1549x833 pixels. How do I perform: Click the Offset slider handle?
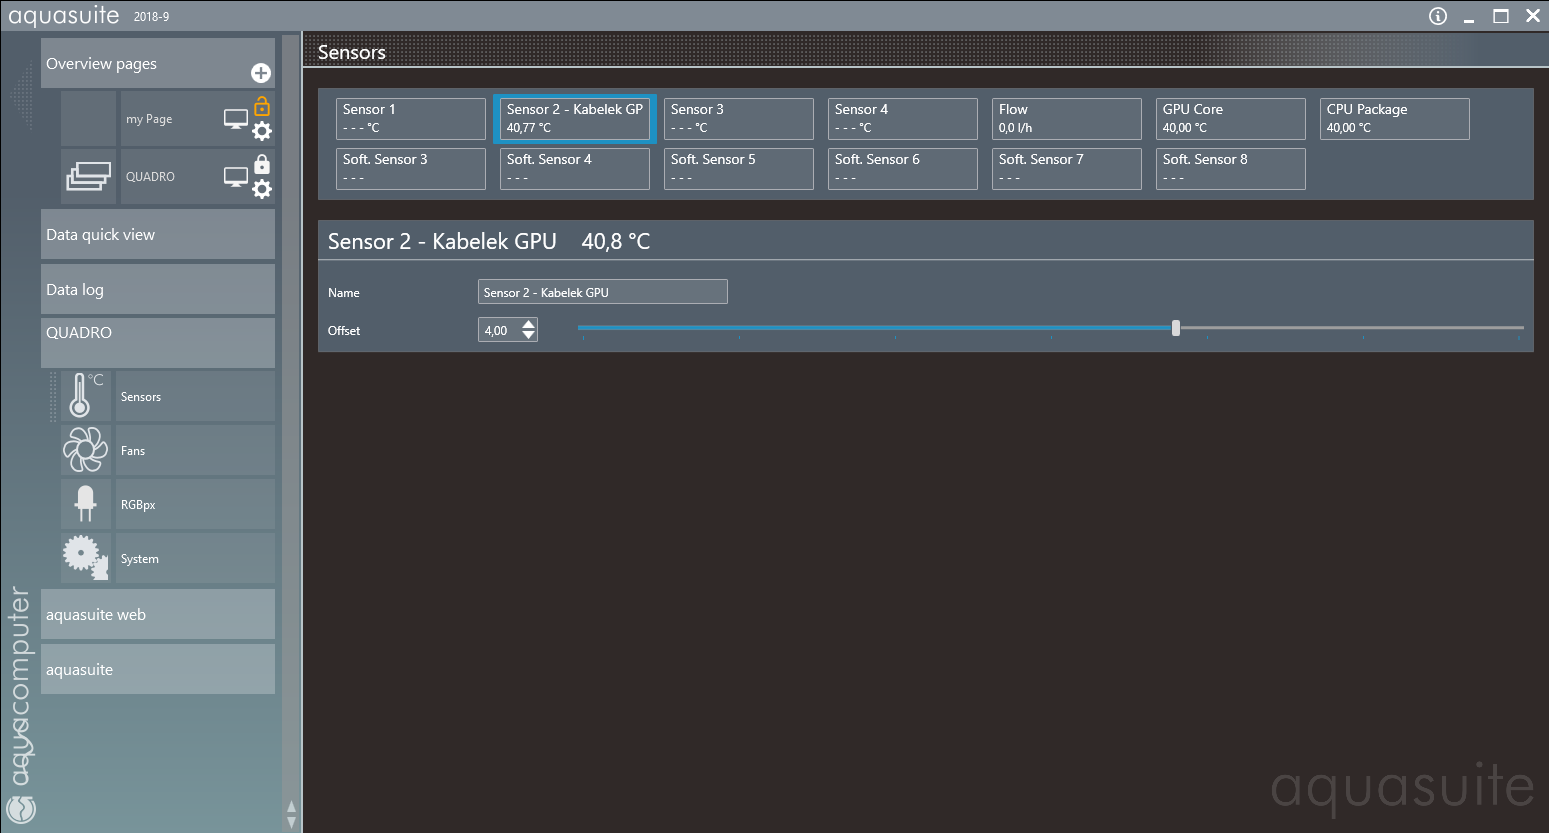click(1176, 328)
